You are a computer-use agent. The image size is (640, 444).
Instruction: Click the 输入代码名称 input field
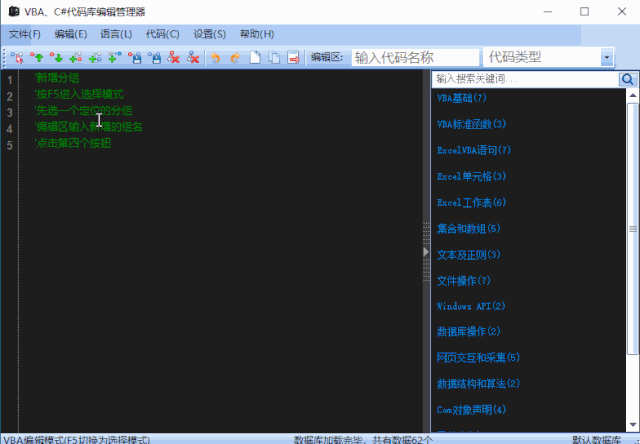click(x=415, y=58)
